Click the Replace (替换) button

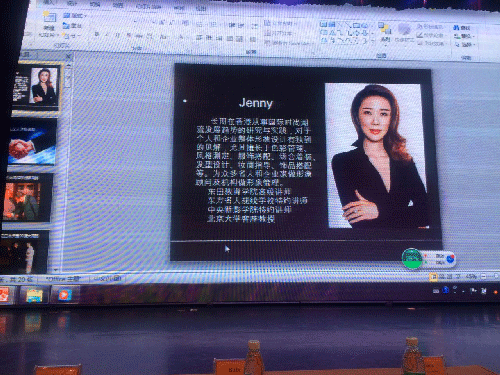[x=464, y=36]
